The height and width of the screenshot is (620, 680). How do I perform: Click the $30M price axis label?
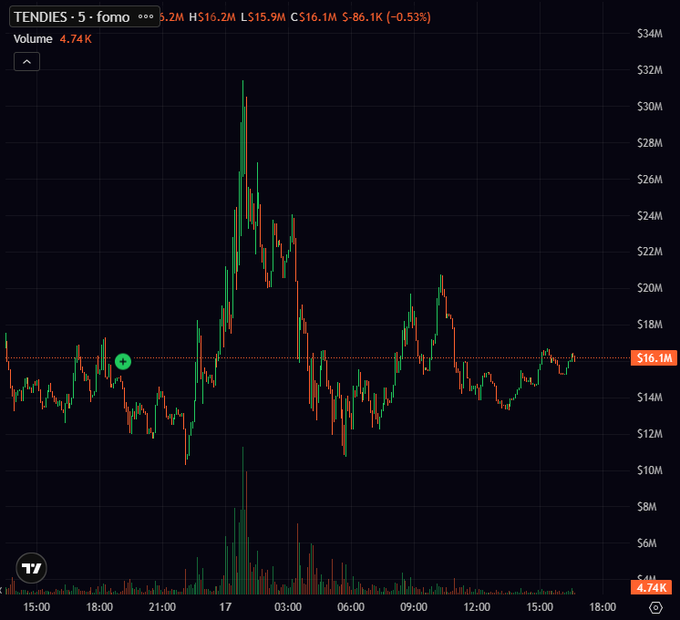tap(650, 106)
